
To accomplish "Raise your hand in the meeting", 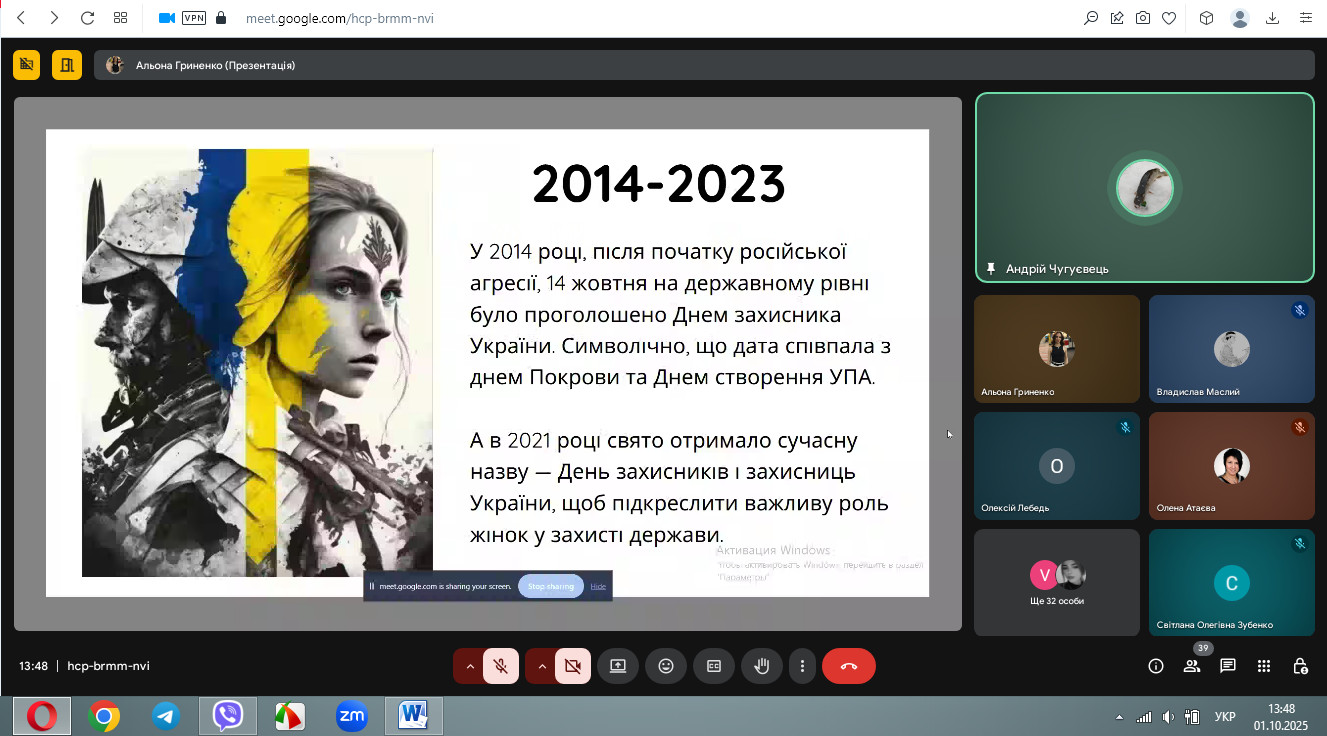I will pos(761,666).
